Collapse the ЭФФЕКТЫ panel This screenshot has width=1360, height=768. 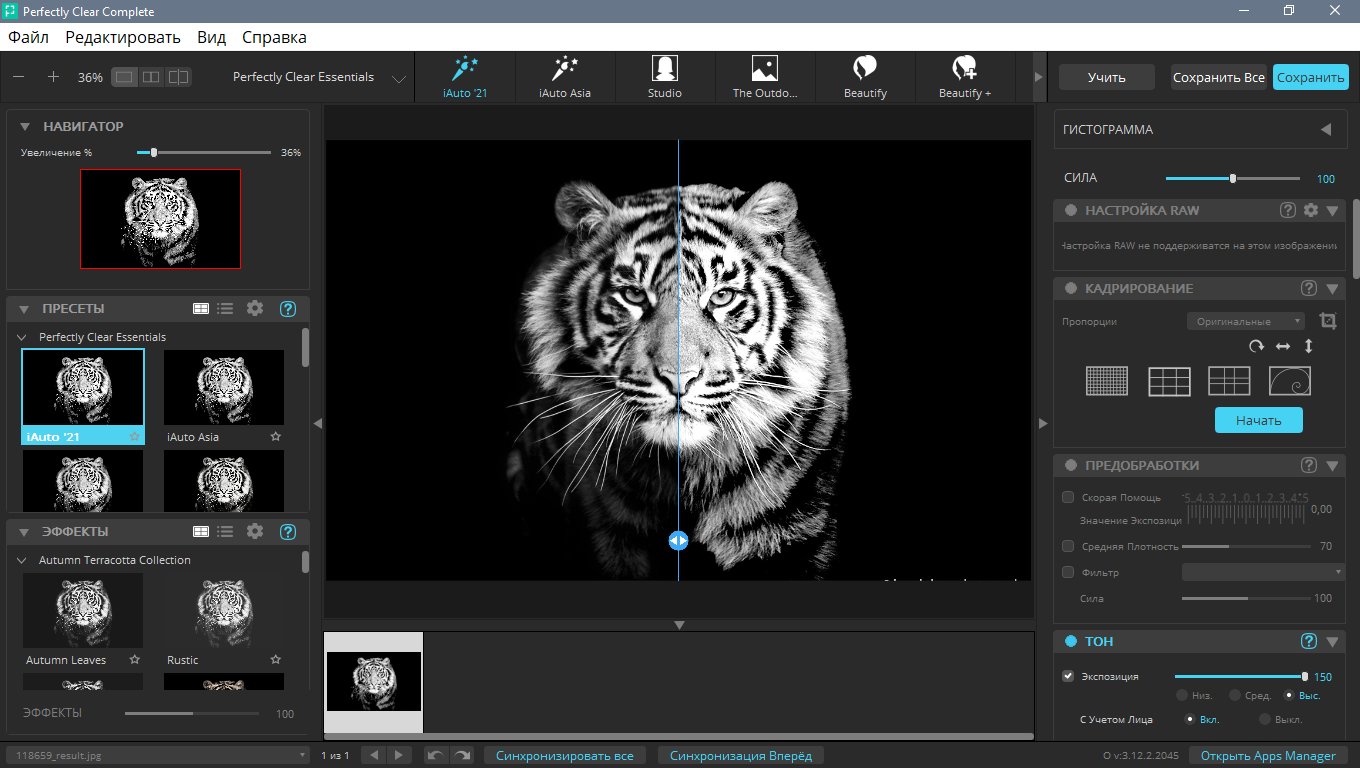[25, 532]
